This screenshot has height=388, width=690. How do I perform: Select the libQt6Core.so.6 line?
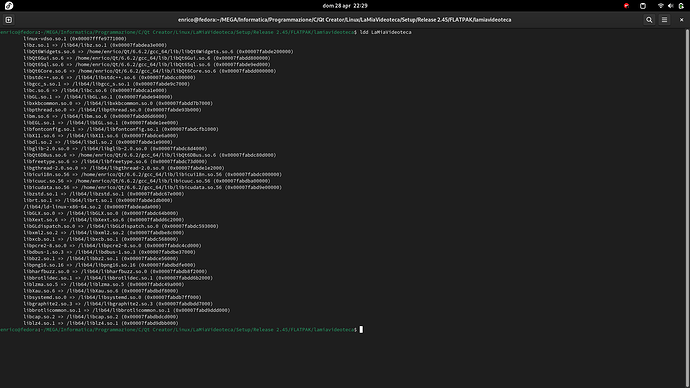coord(150,71)
